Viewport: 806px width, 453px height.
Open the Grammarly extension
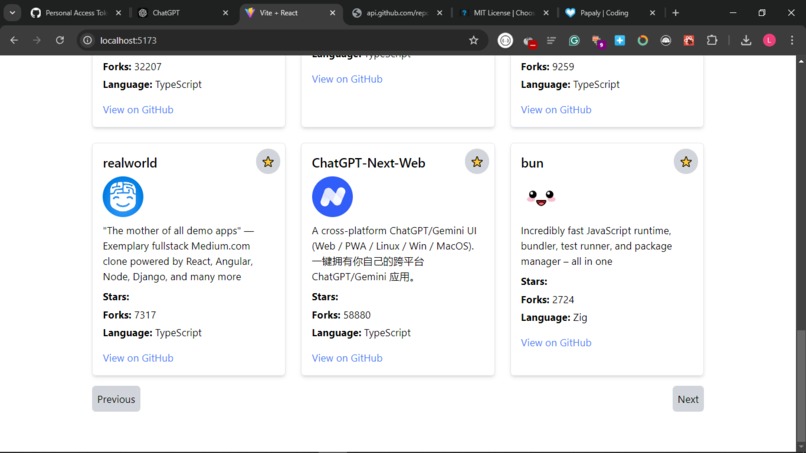pos(574,40)
